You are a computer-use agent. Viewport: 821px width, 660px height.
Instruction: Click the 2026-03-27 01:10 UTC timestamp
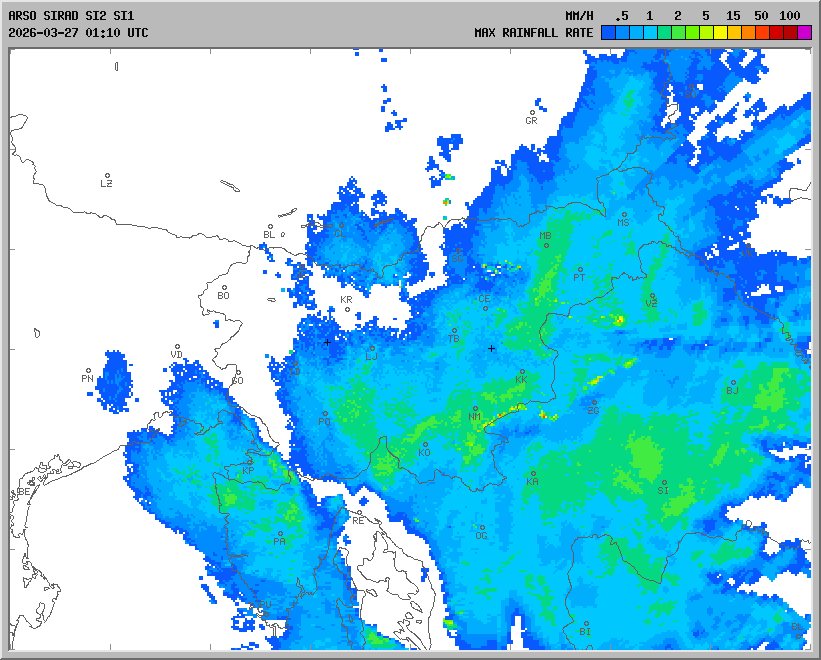tap(78, 32)
